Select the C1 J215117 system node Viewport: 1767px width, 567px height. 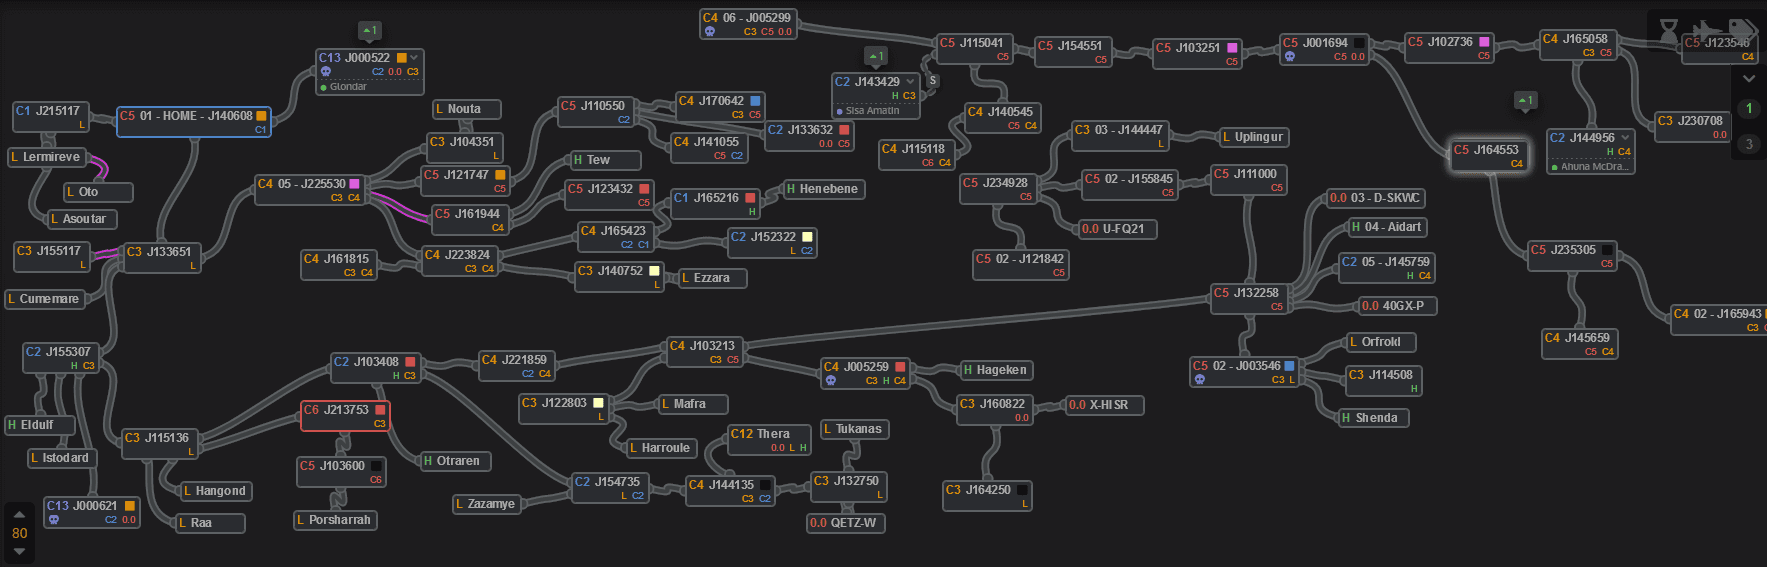(52, 117)
